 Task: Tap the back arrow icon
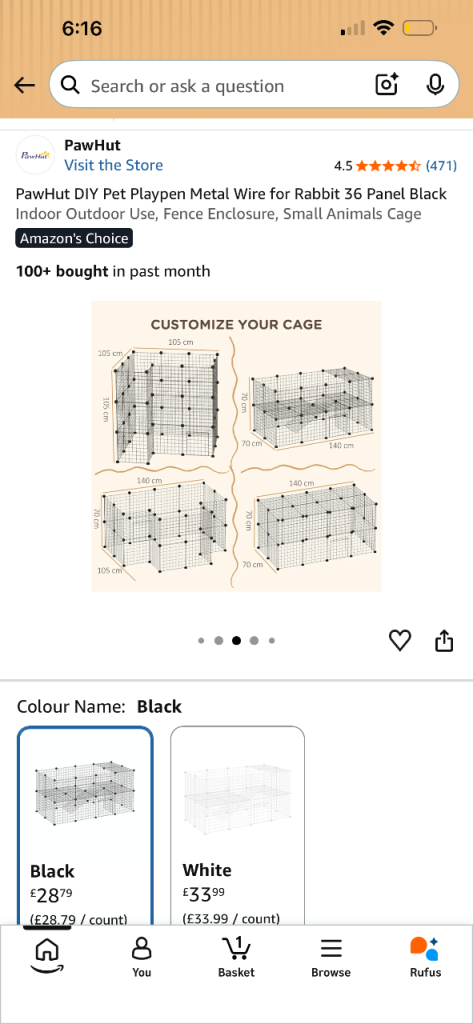point(24,86)
